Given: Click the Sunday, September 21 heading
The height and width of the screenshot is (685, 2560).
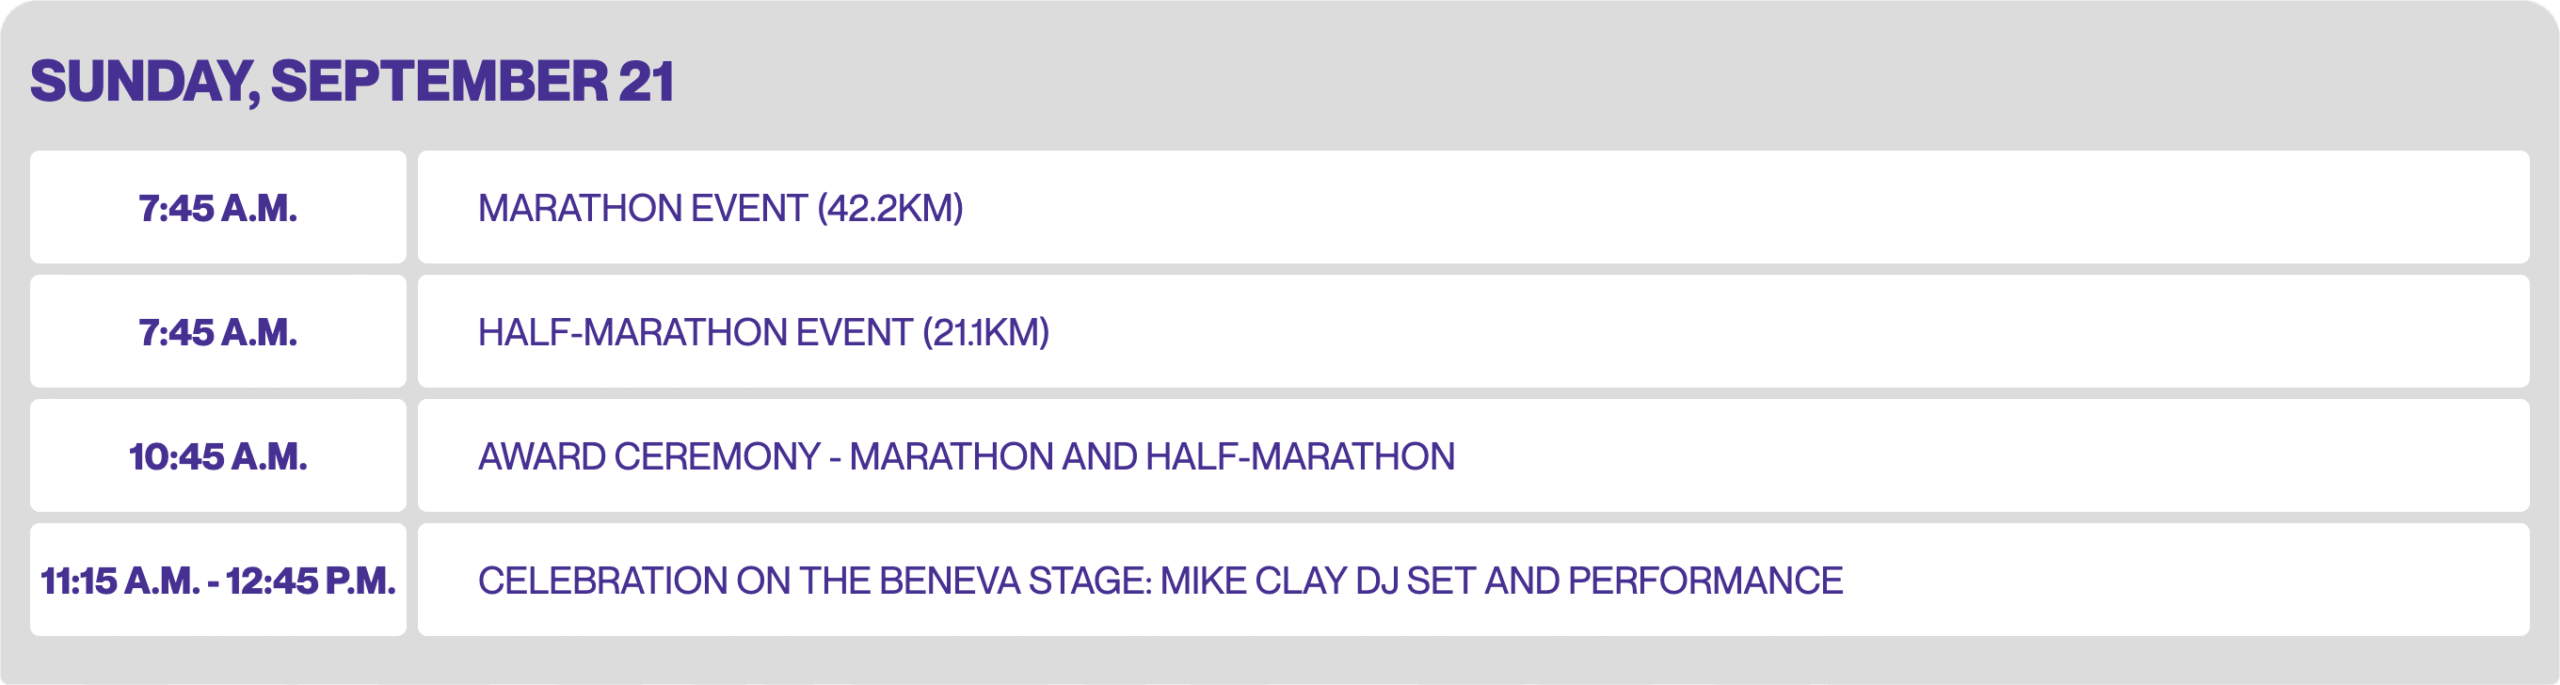Looking at the screenshot, I should tap(352, 81).
